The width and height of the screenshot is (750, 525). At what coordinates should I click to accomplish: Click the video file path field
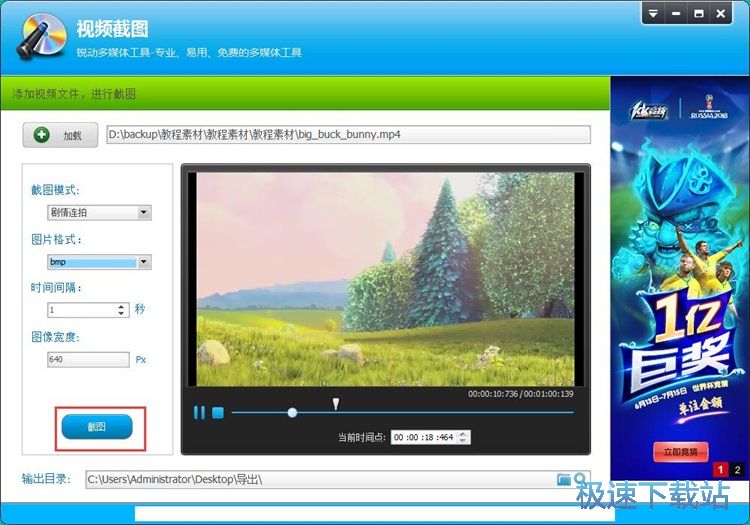348,134
